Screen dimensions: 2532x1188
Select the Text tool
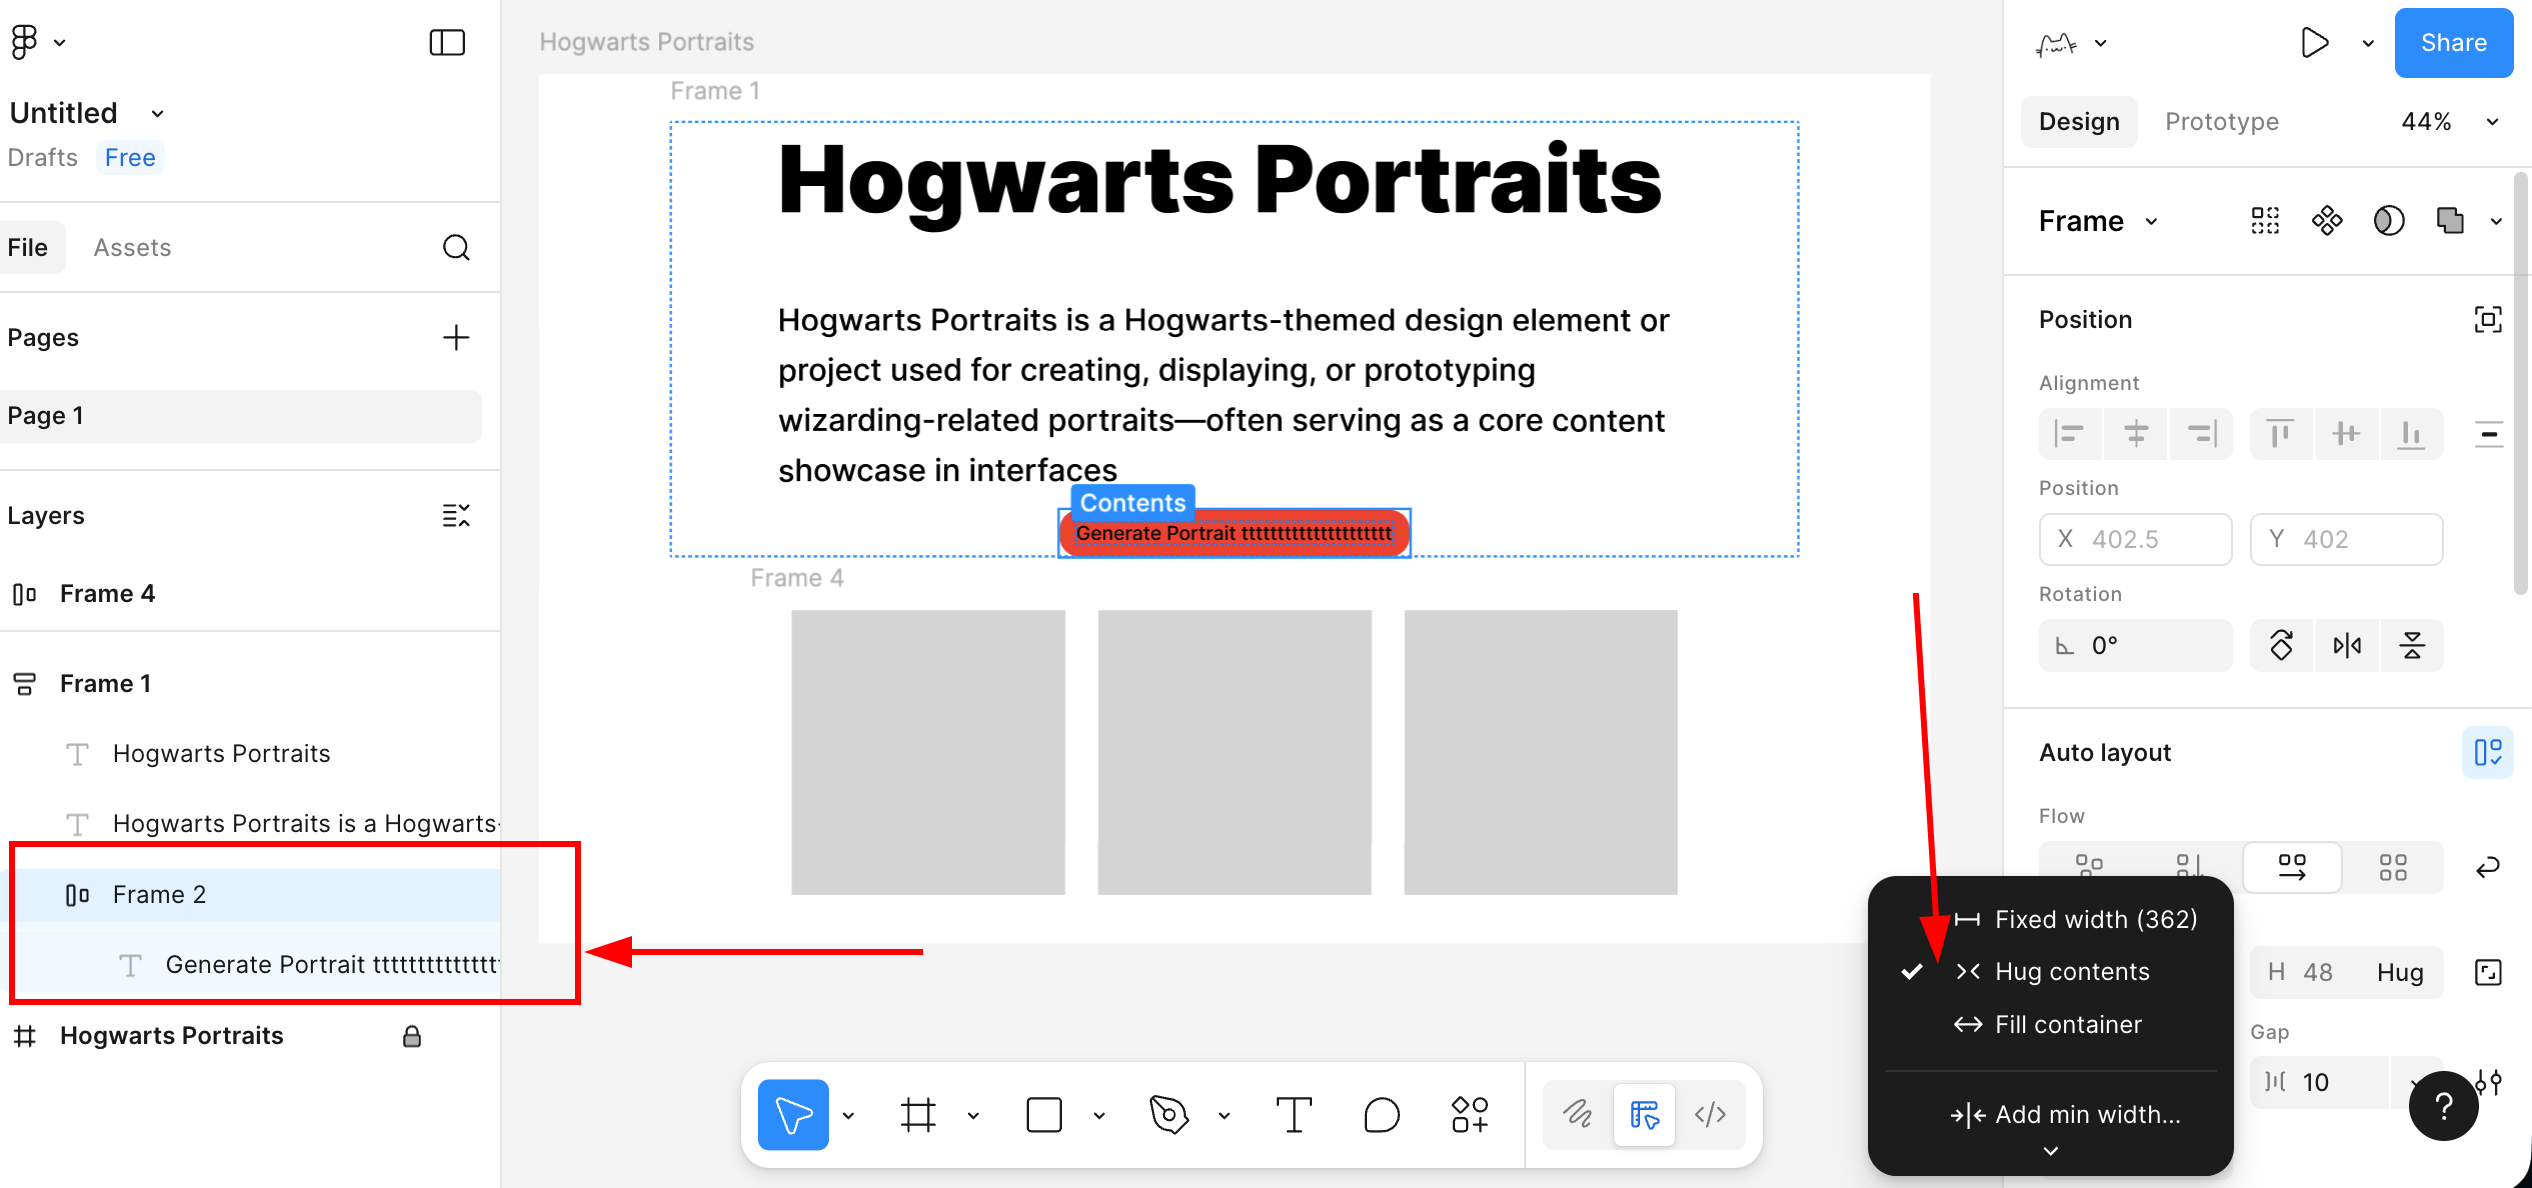pyautogui.click(x=1294, y=1114)
